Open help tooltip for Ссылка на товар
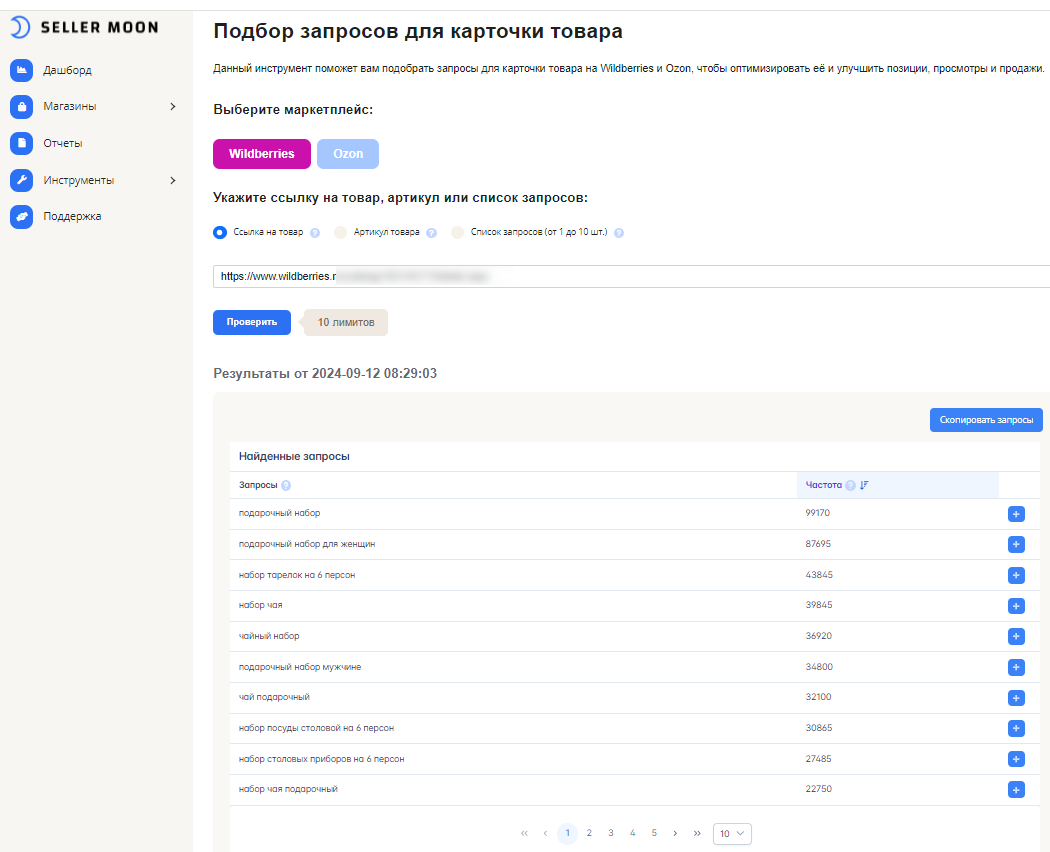The height and width of the screenshot is (852, 1050). click(315, 233)
